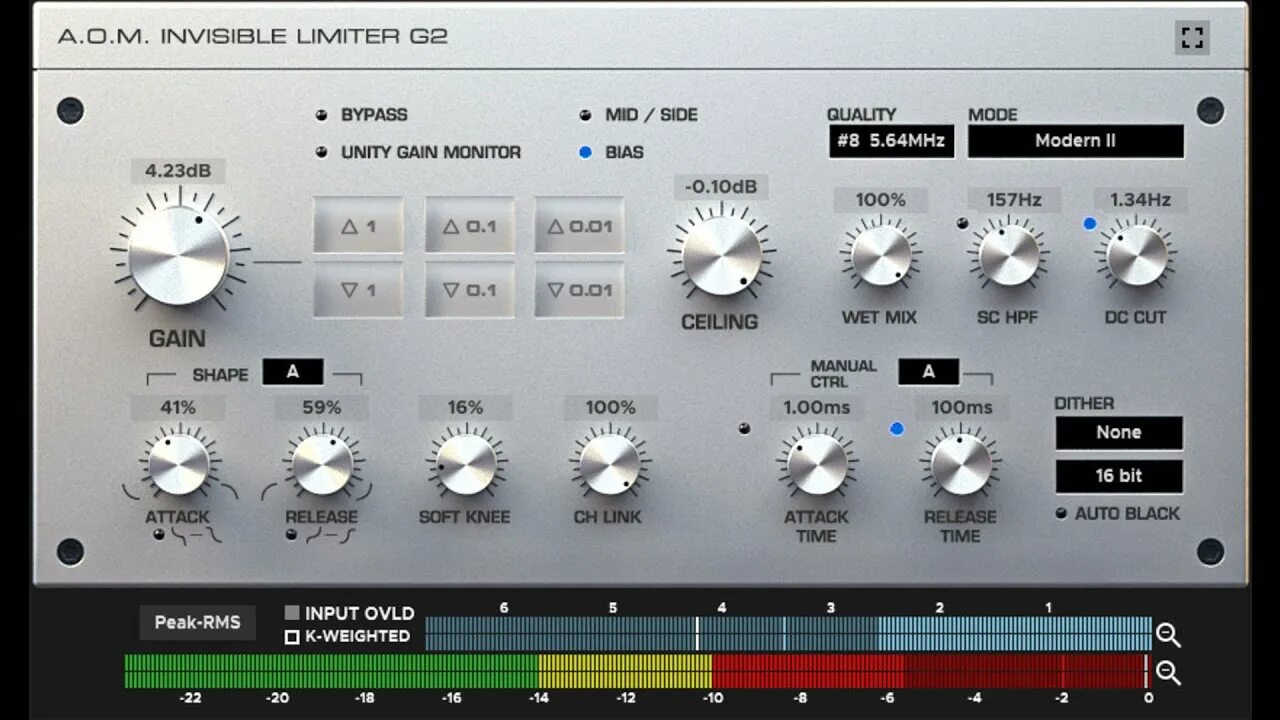This screenshot has width=1280, height=720.
Task: Toggle the manual RELEASE TIME LED
Action: [x=896, y=429]
